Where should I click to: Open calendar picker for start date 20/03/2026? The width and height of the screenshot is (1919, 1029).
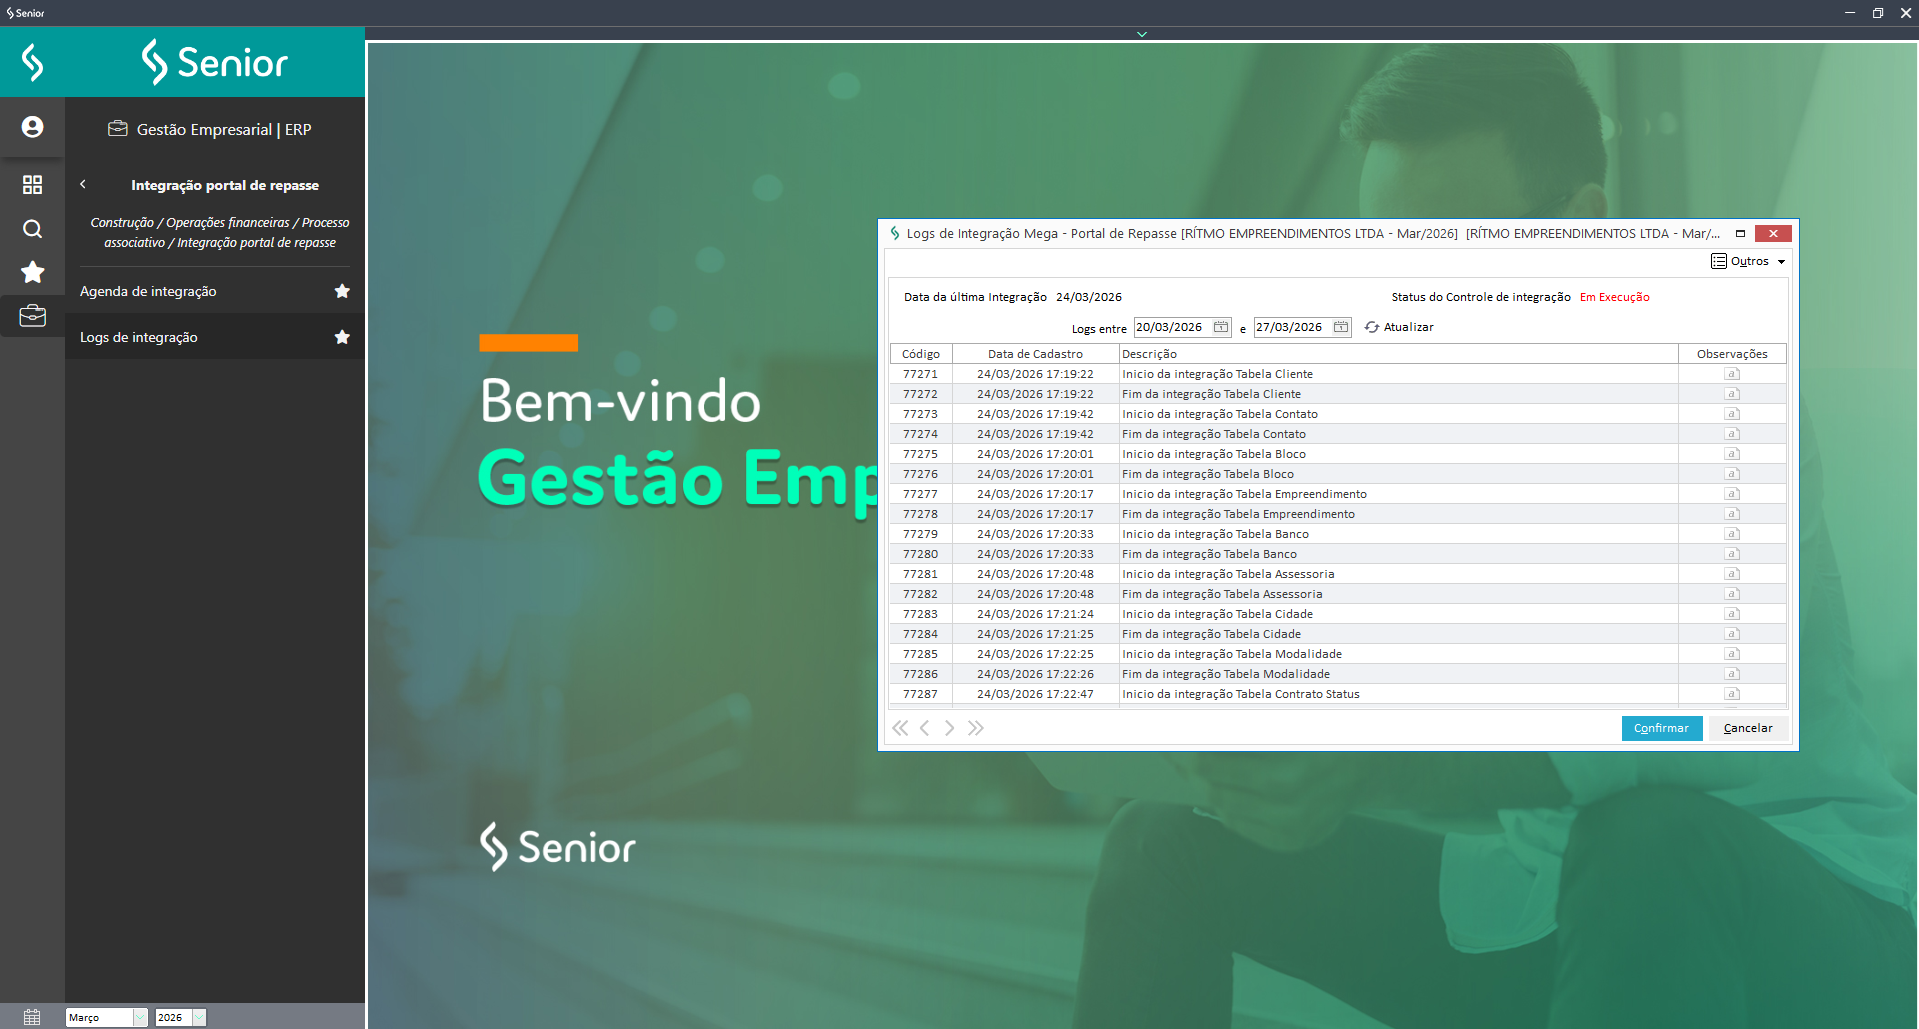[1221, 327]
